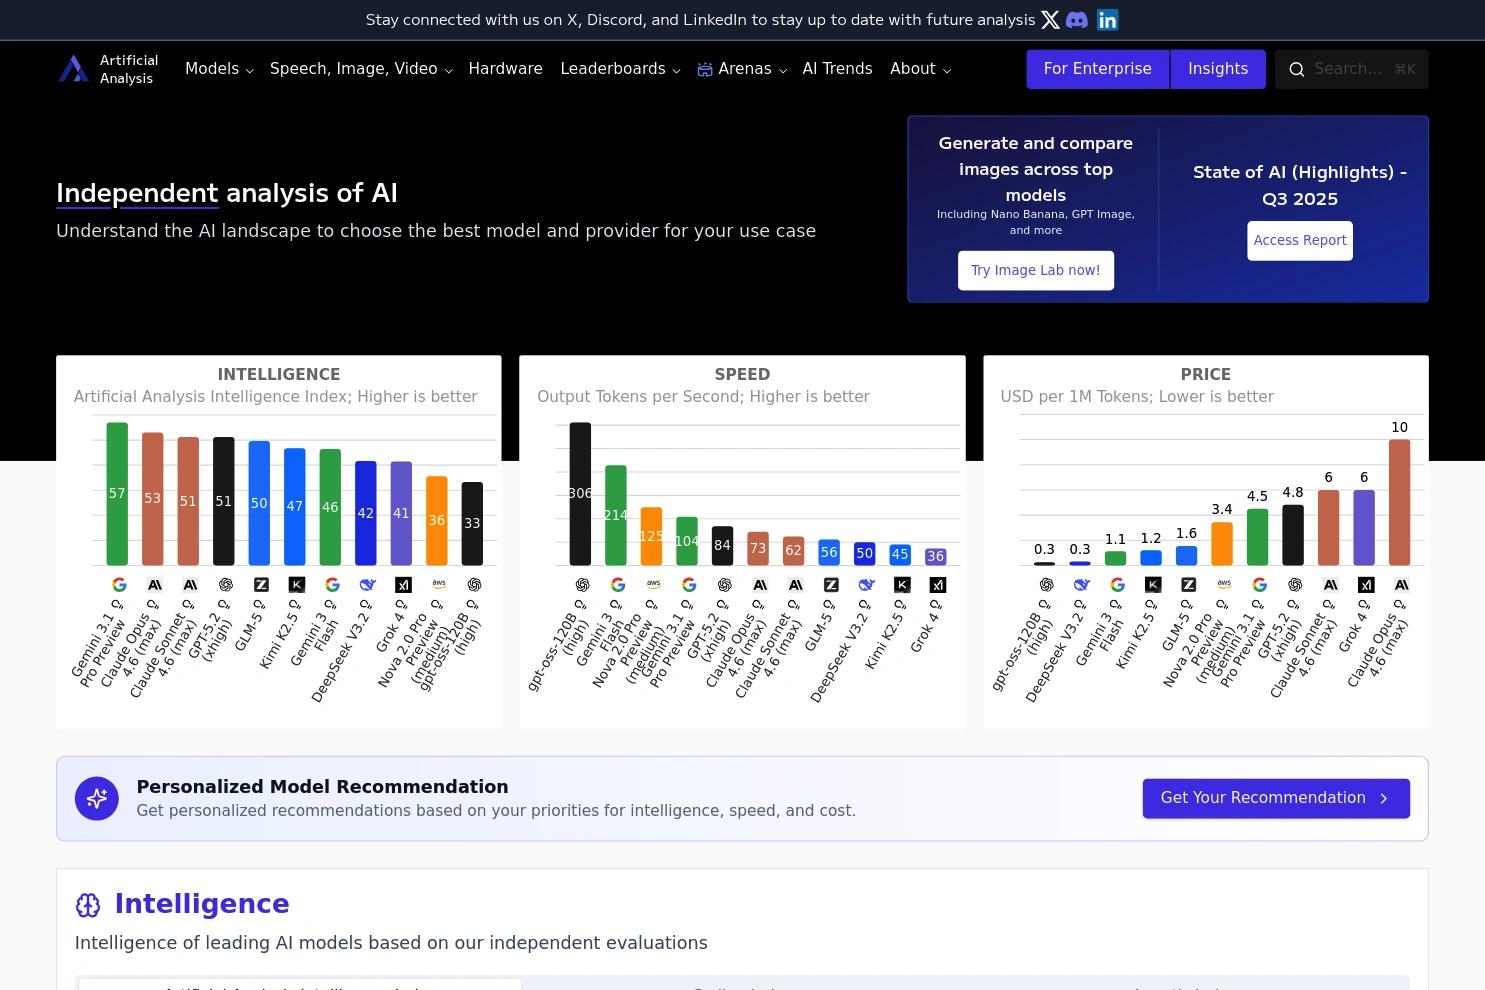Click the LinkedIn icon in the banner
This screenshot has height=990, width=1485.
1107,19
